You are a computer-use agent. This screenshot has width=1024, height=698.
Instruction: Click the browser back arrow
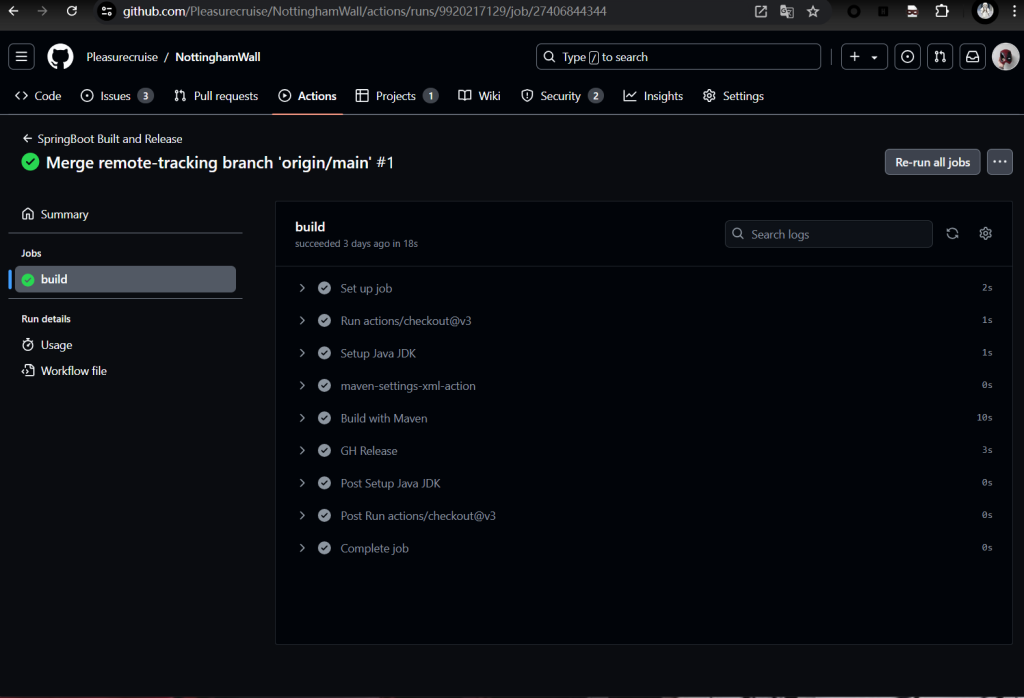click(x=13, y=11)
